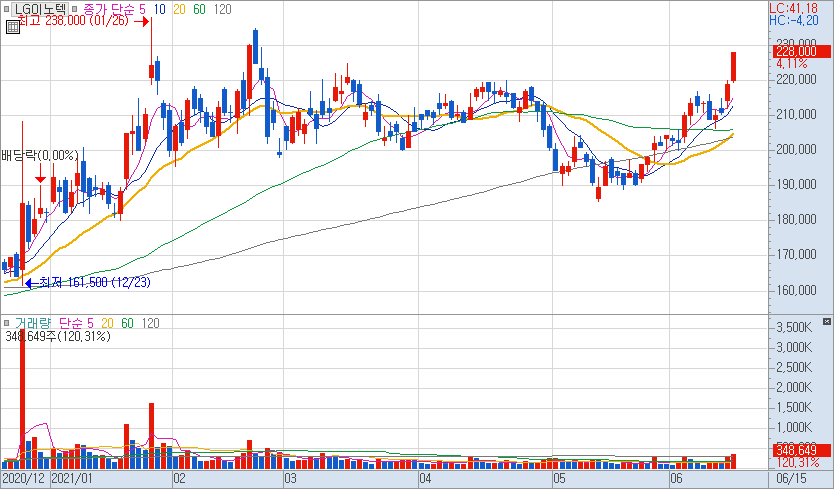Click the 1,000K volume axis label
834x489 pixels.
click(794, 428)
